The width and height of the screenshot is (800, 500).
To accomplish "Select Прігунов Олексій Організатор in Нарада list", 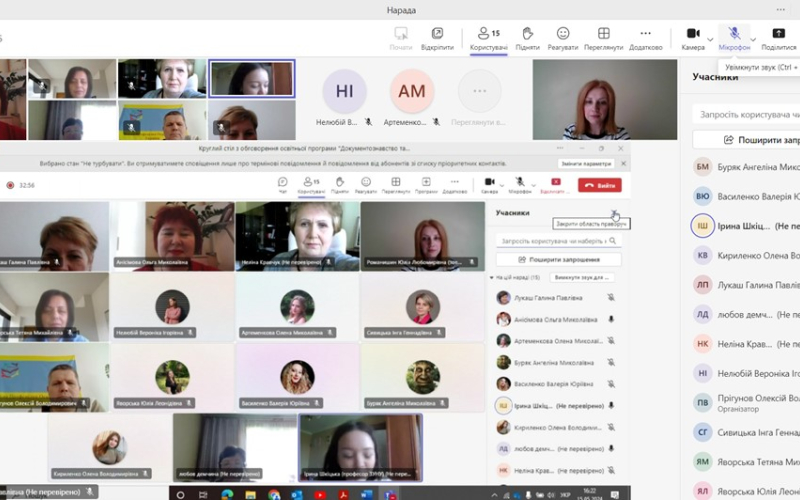I will point(746,403).
